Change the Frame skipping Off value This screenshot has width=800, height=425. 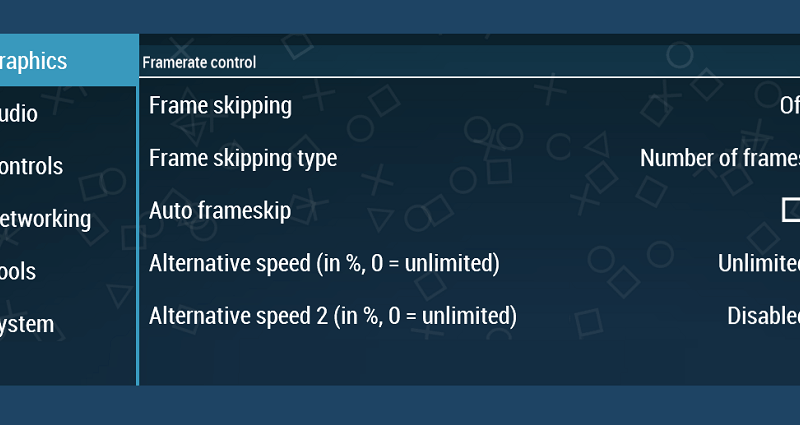(789, 105)
